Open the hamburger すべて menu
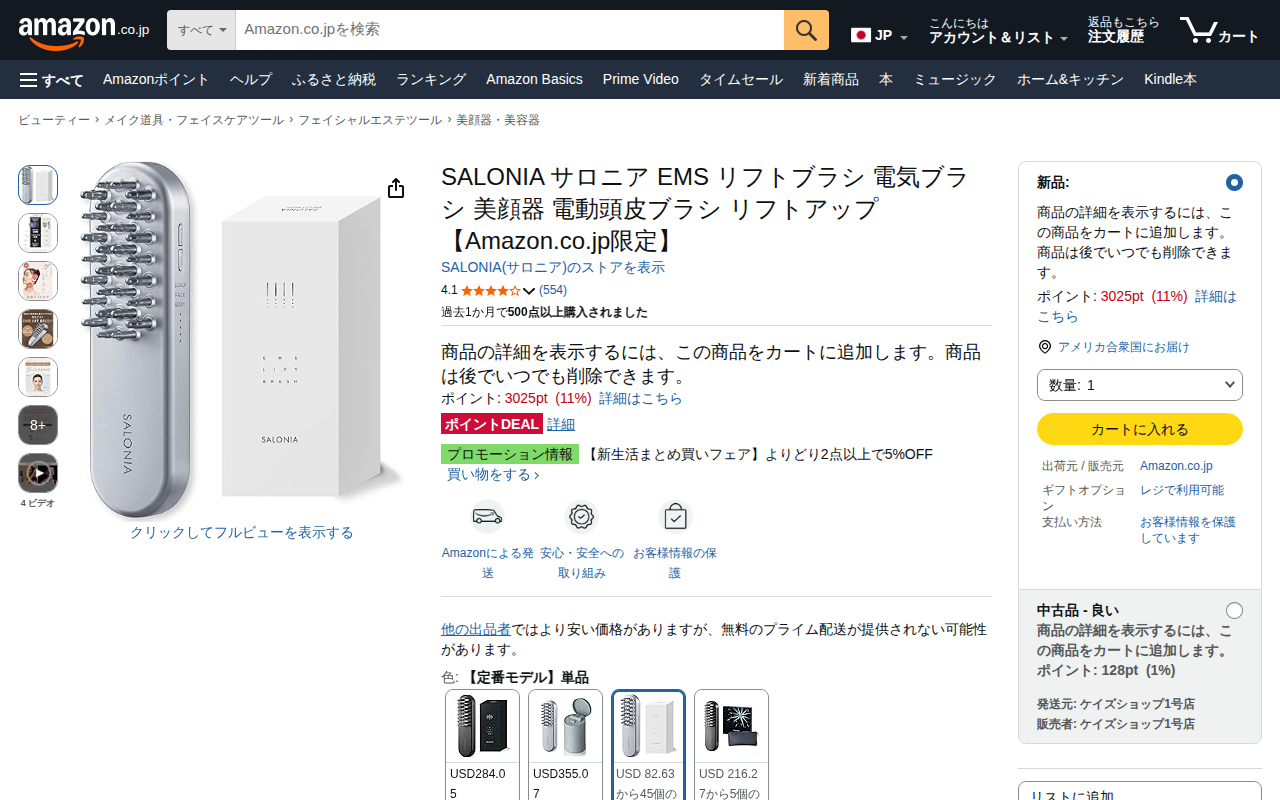The height and width of the screenshot is (800, 1280). pos(51,80)
